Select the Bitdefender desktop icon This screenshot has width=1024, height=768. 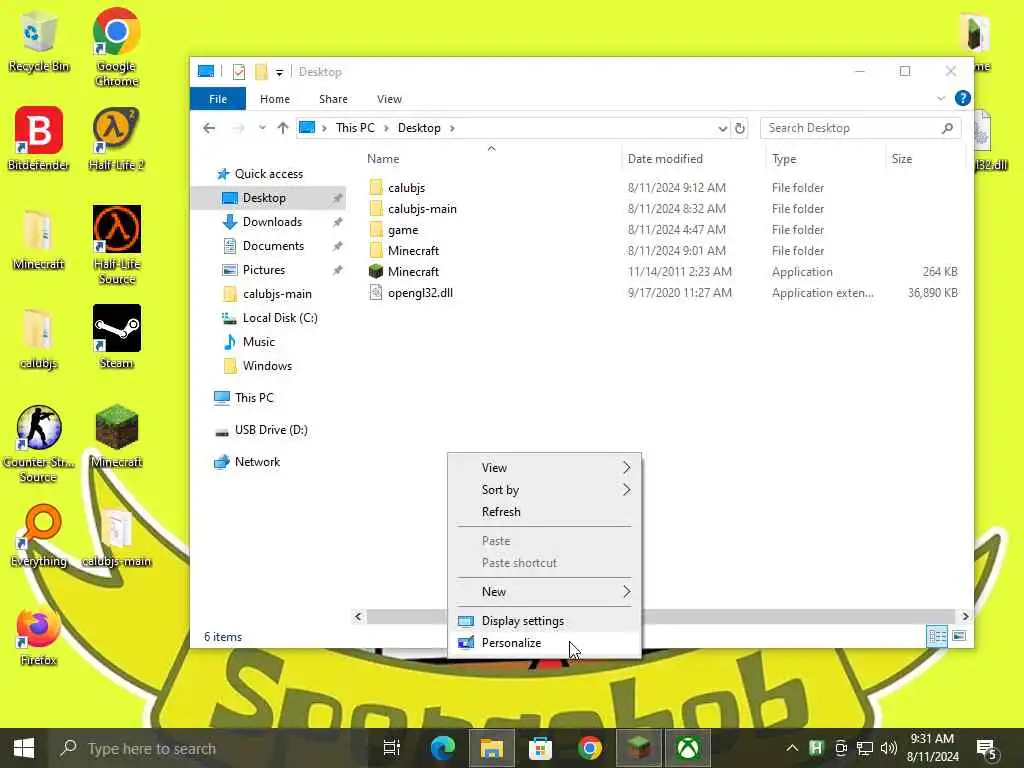(x=39, y=138)
